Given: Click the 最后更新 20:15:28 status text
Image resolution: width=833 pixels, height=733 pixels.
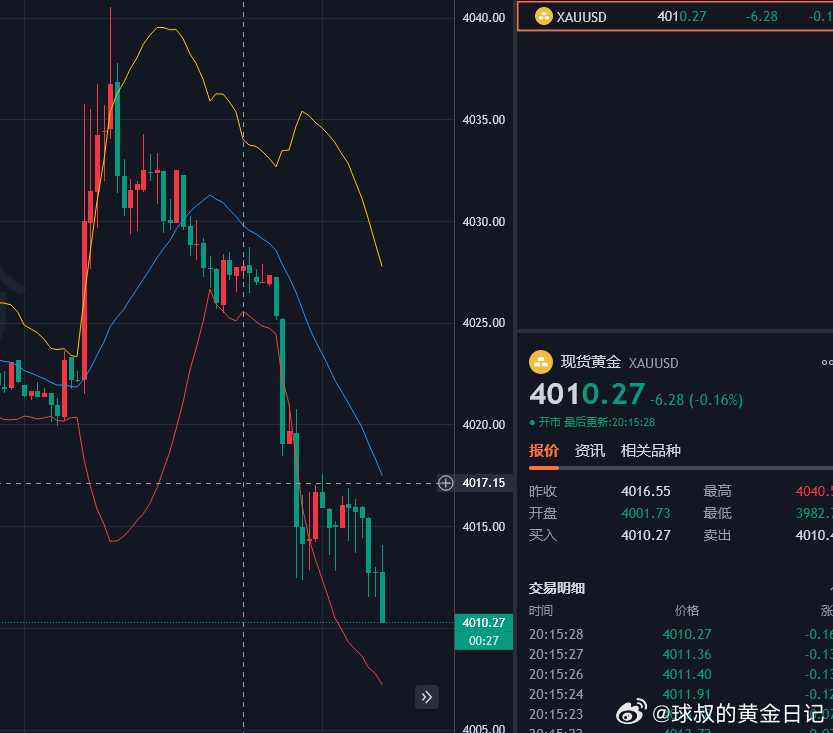Looking at the screenshot, I should click(x=609, y=422).
